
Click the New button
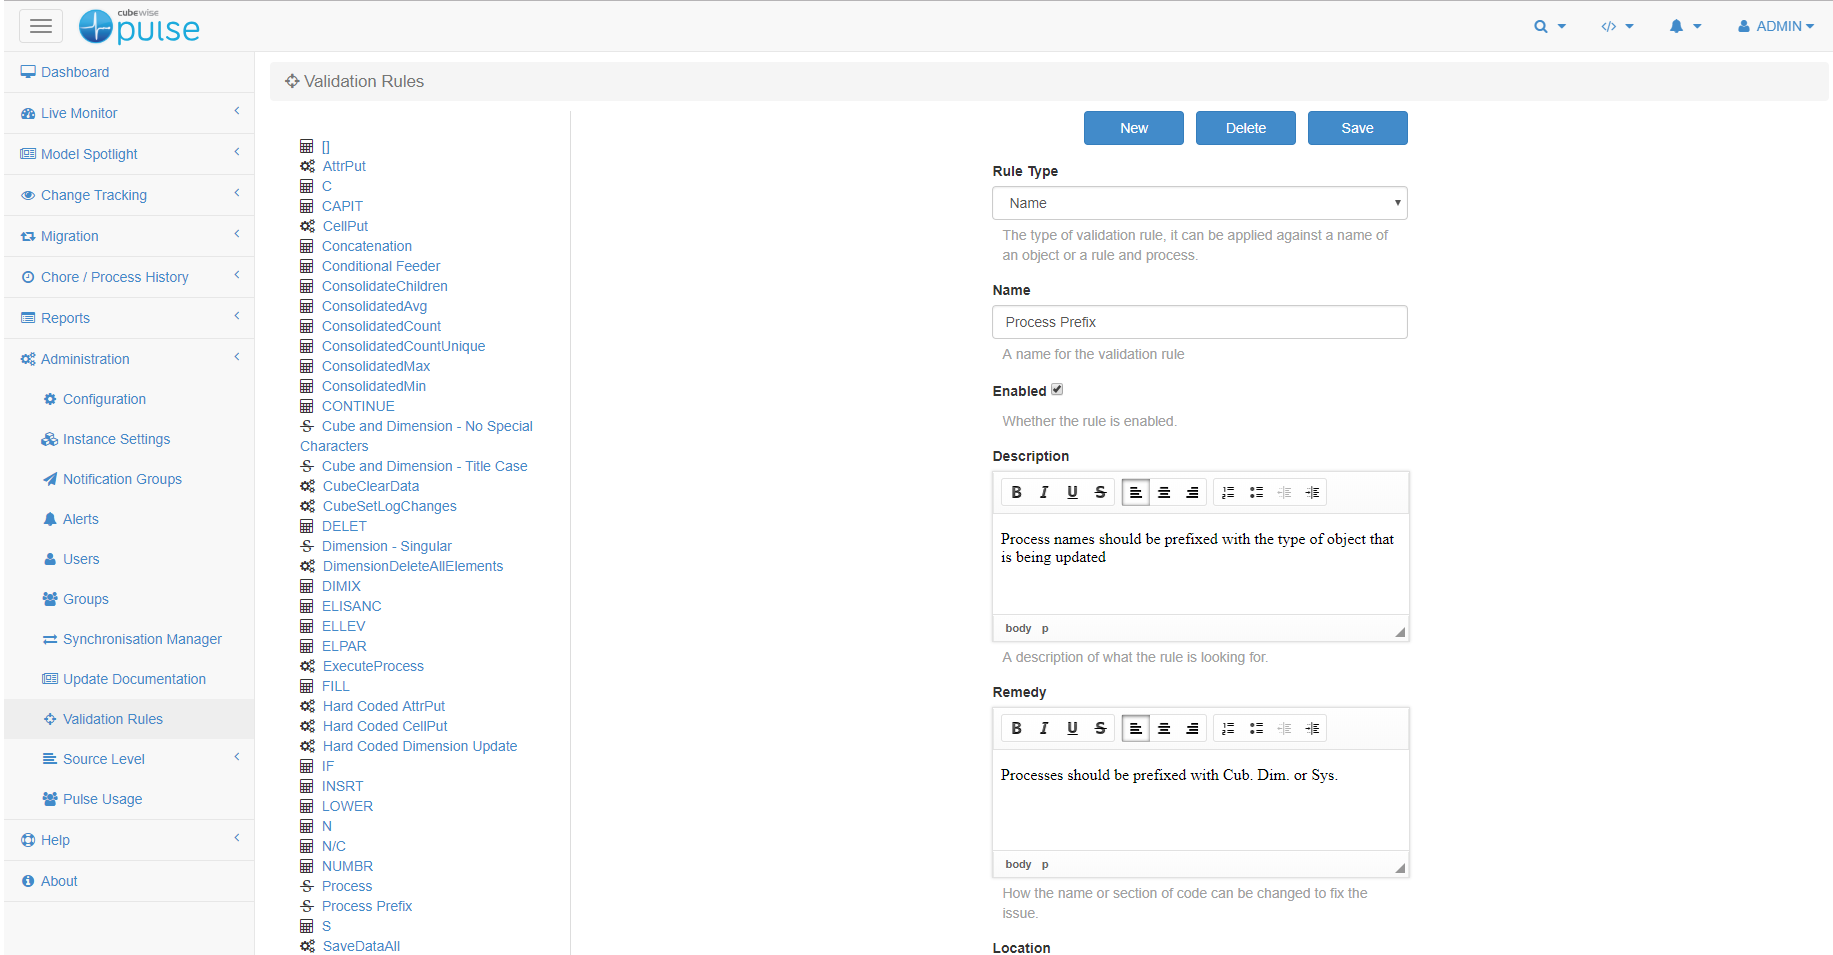pyautogui.click(x=1133, y=128)
